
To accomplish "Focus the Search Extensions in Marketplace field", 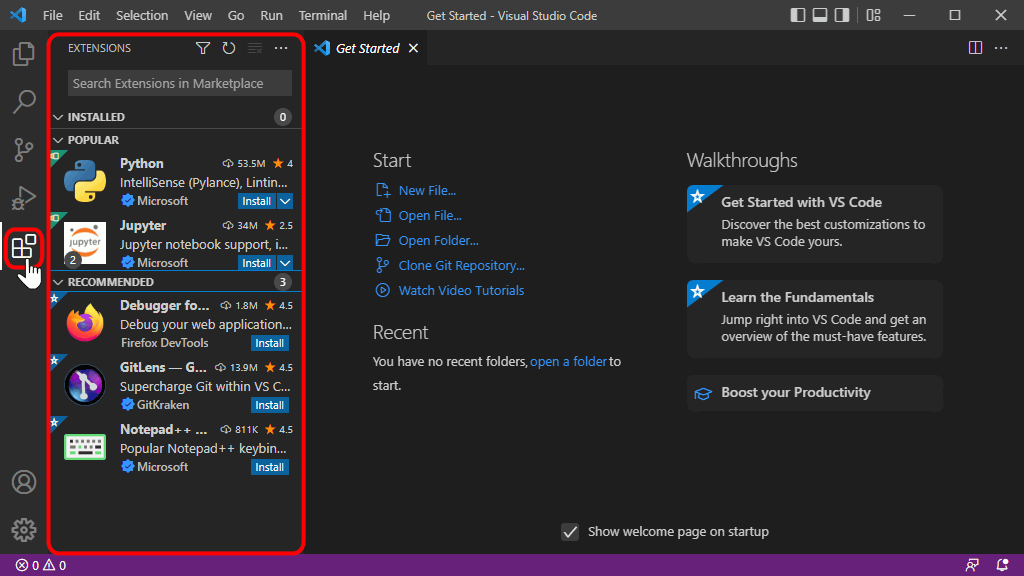I will point(180,84).
